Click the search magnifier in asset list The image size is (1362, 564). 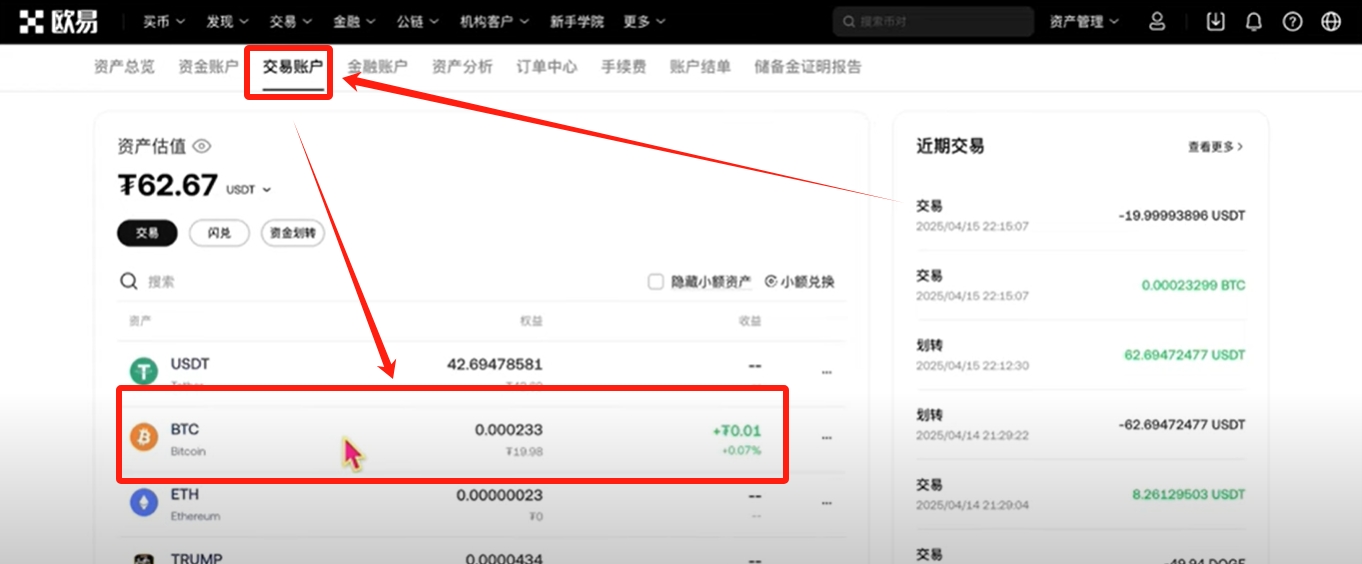[x=129, y=282]
